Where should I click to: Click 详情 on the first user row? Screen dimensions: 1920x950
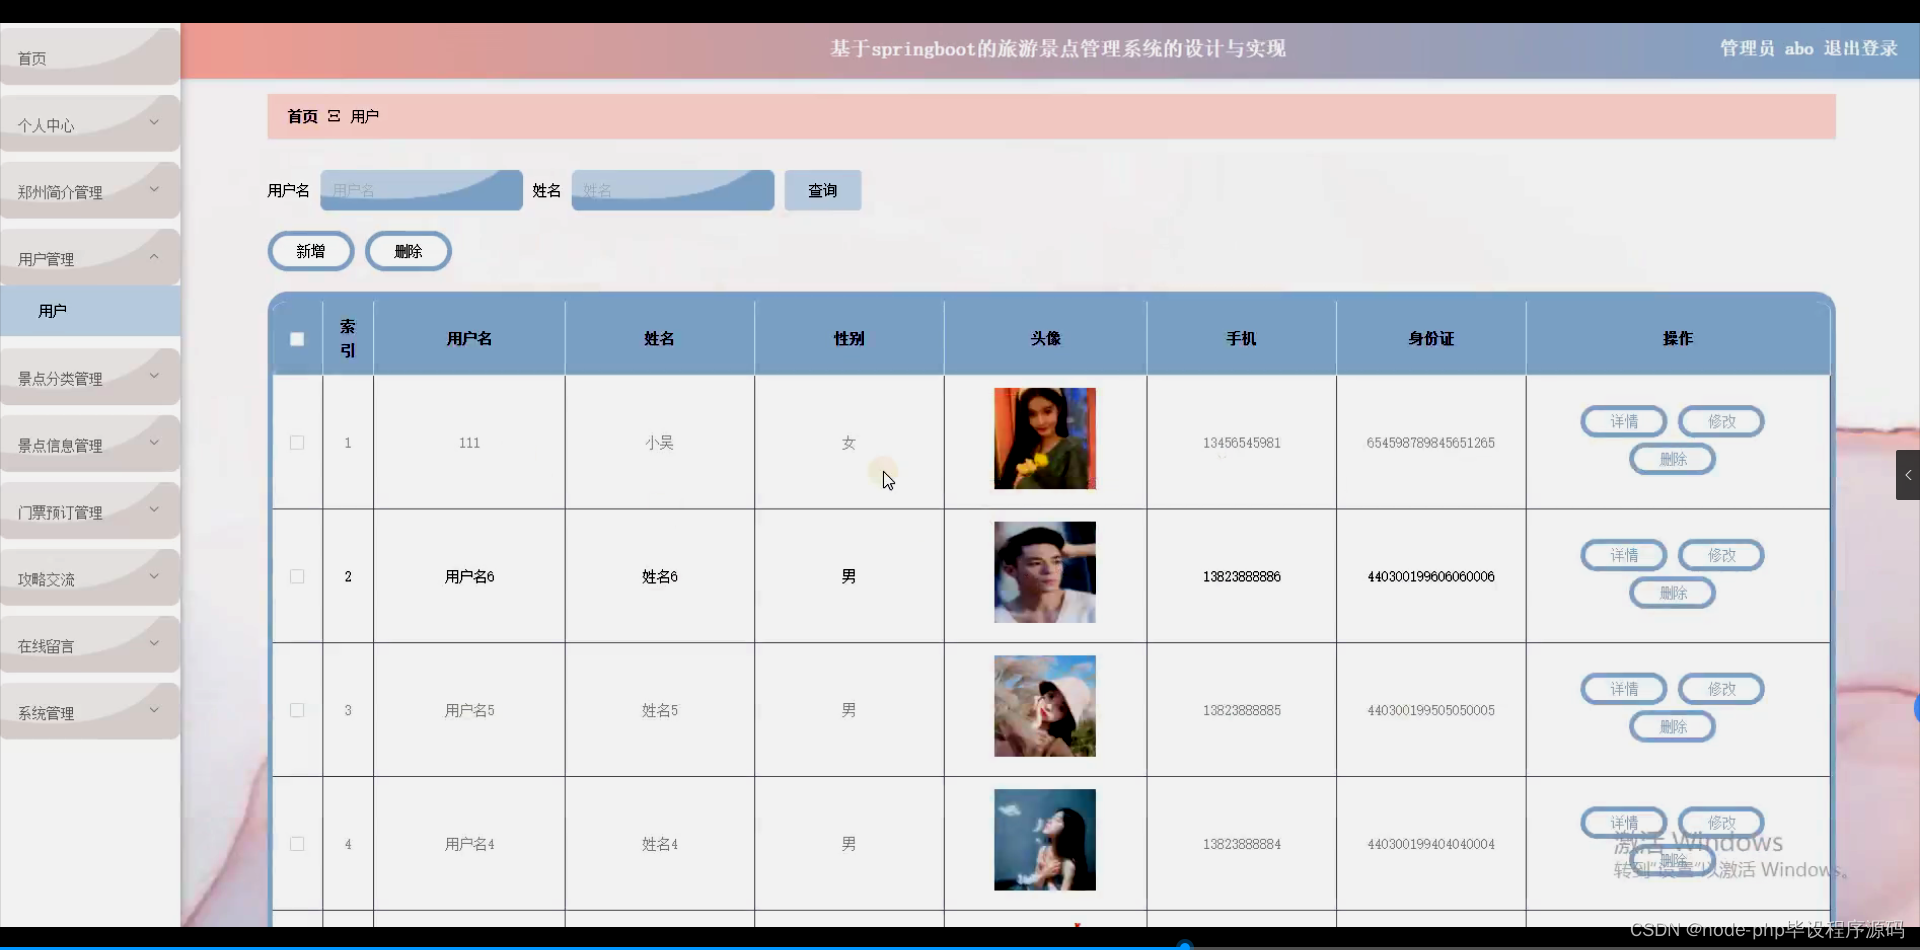click(1622, 421)
